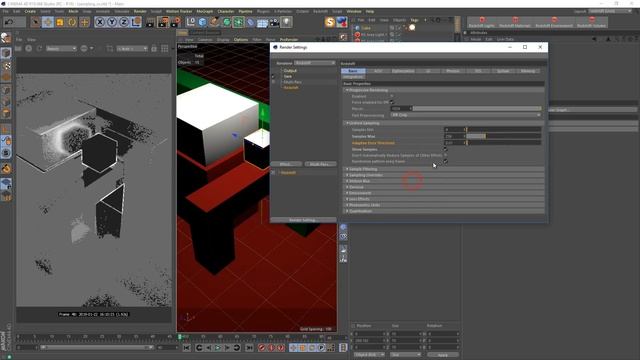Open the Fast Preprocessing IPR Only dropdown
Viewport: 640px width, 360px height.
(x=466, y=115)
